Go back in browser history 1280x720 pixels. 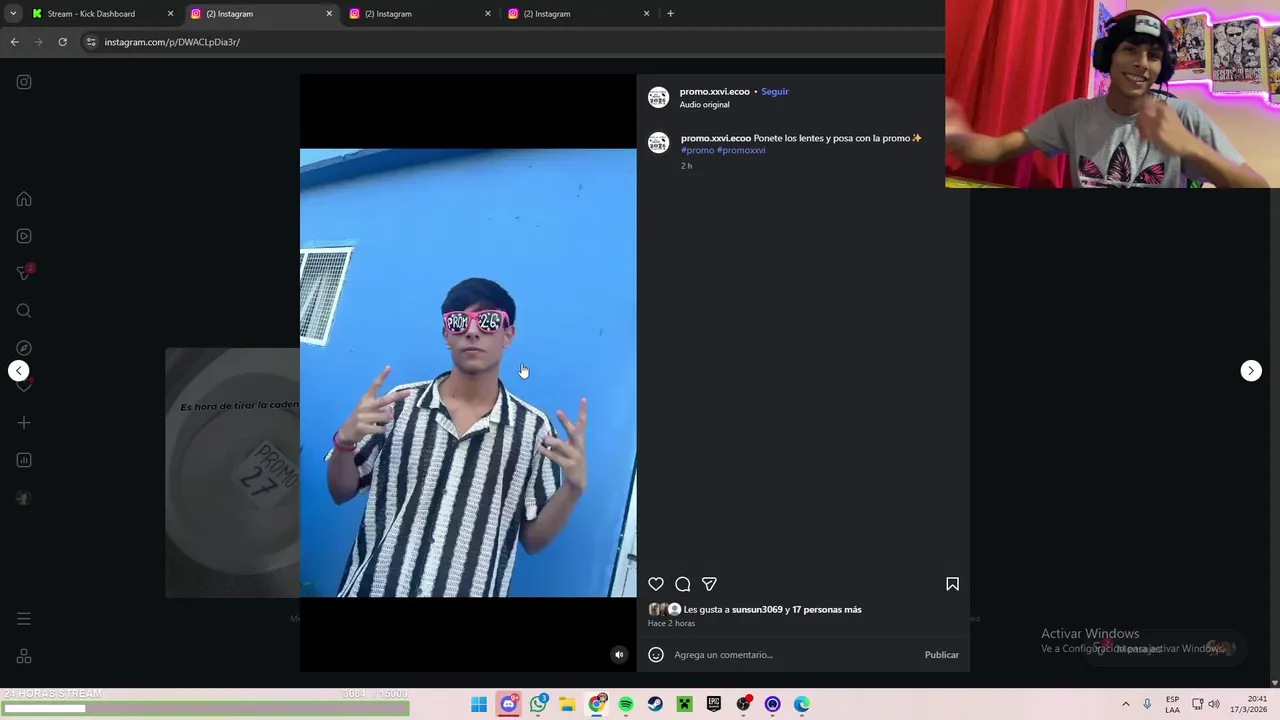[14, 42]
